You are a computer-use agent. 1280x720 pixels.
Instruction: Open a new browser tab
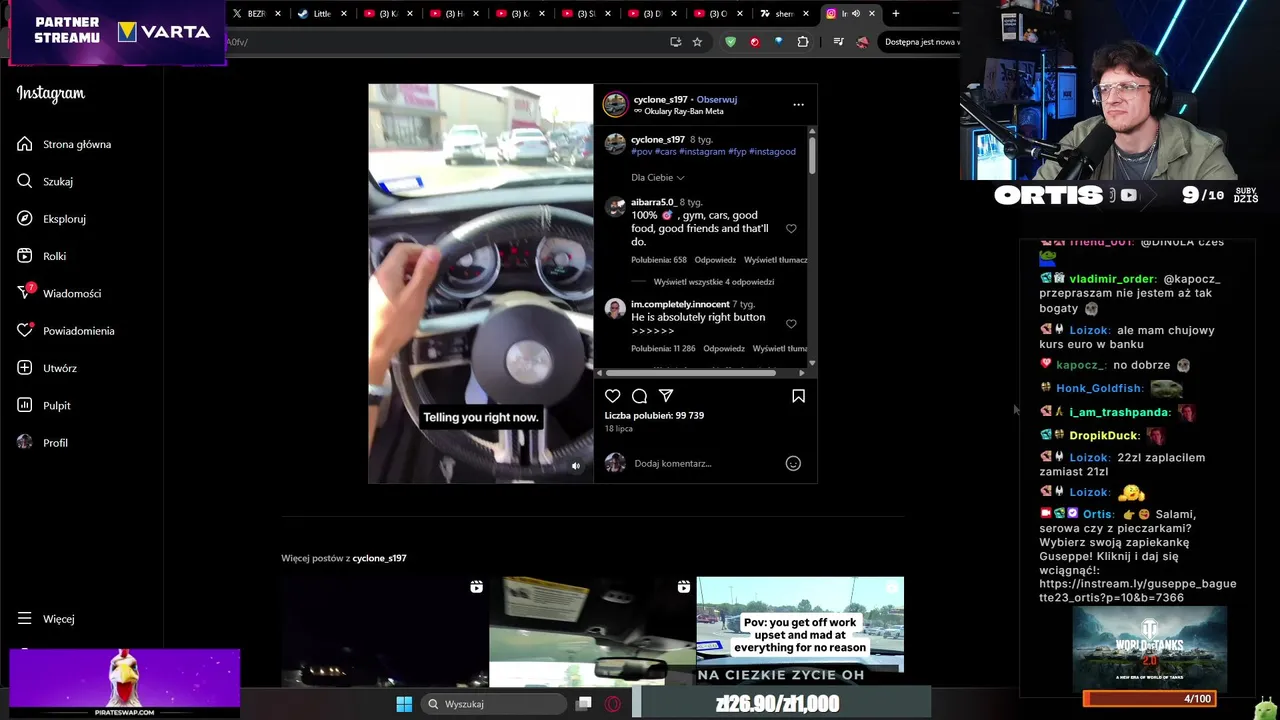(x=895, y=14)
